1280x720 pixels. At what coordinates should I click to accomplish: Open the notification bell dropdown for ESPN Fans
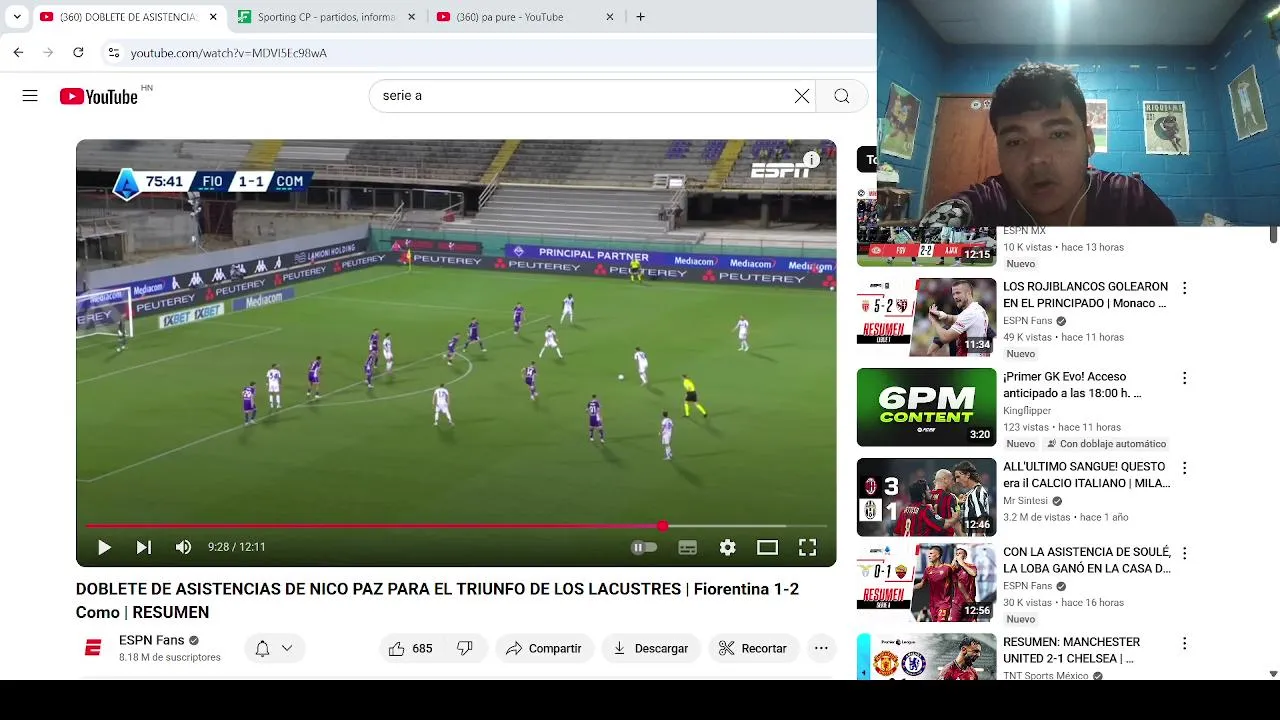pos(274,648)
